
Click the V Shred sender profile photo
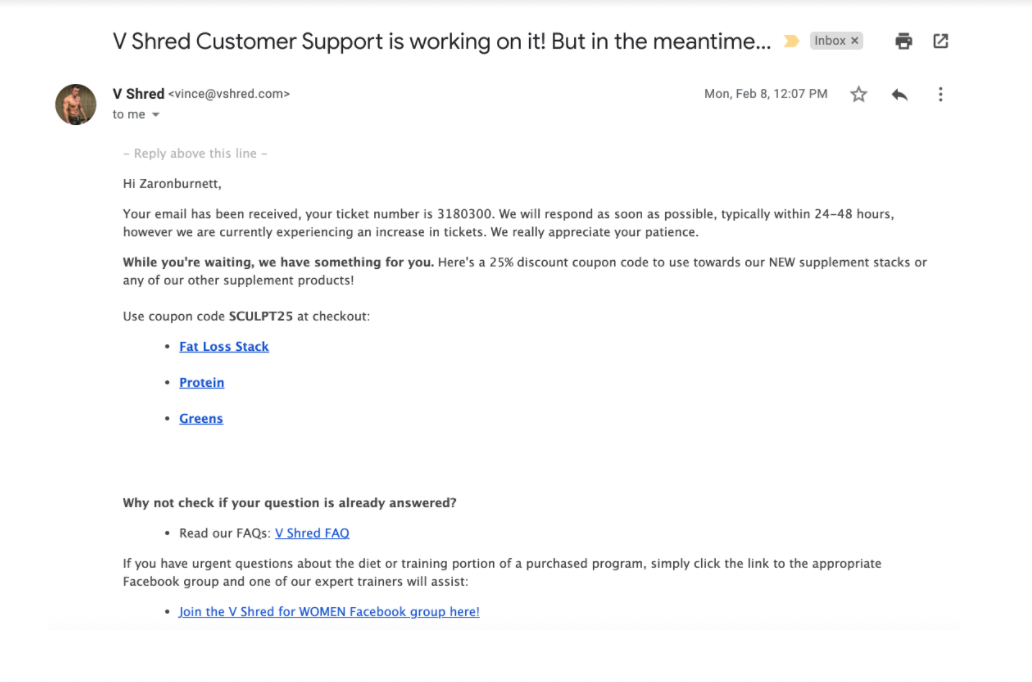76,104
